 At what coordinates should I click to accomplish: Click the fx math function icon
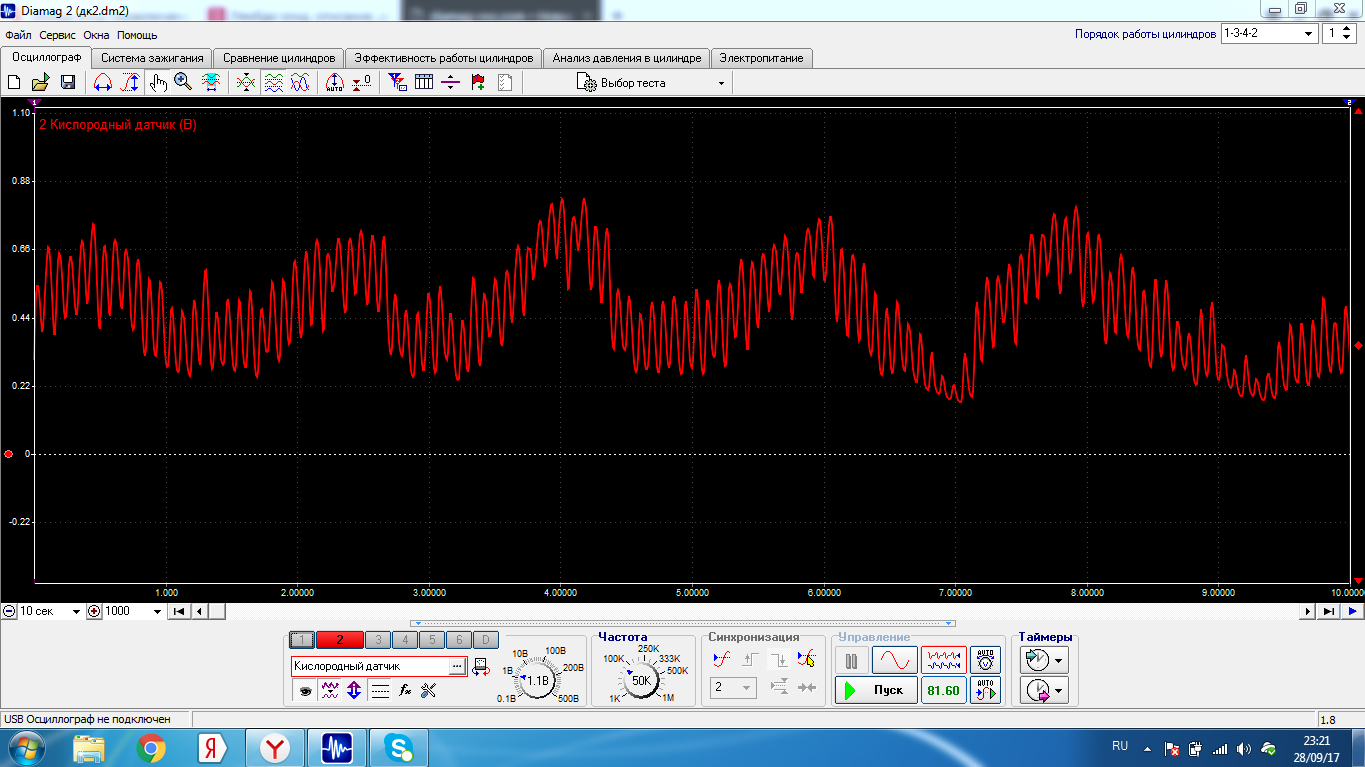coord(405,689)
